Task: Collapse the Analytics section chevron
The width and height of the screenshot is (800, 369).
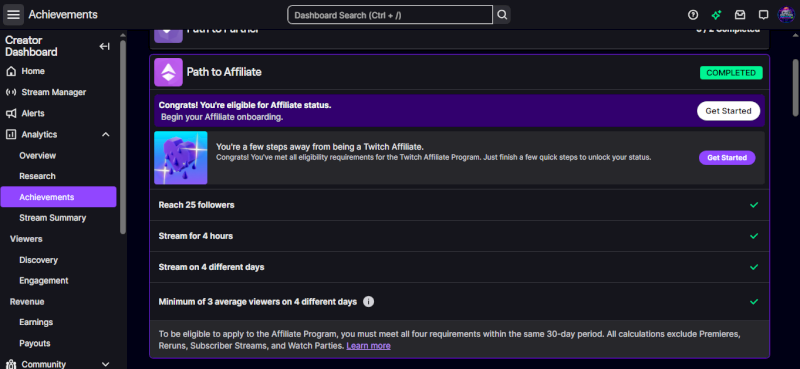Action: [106, 134]
